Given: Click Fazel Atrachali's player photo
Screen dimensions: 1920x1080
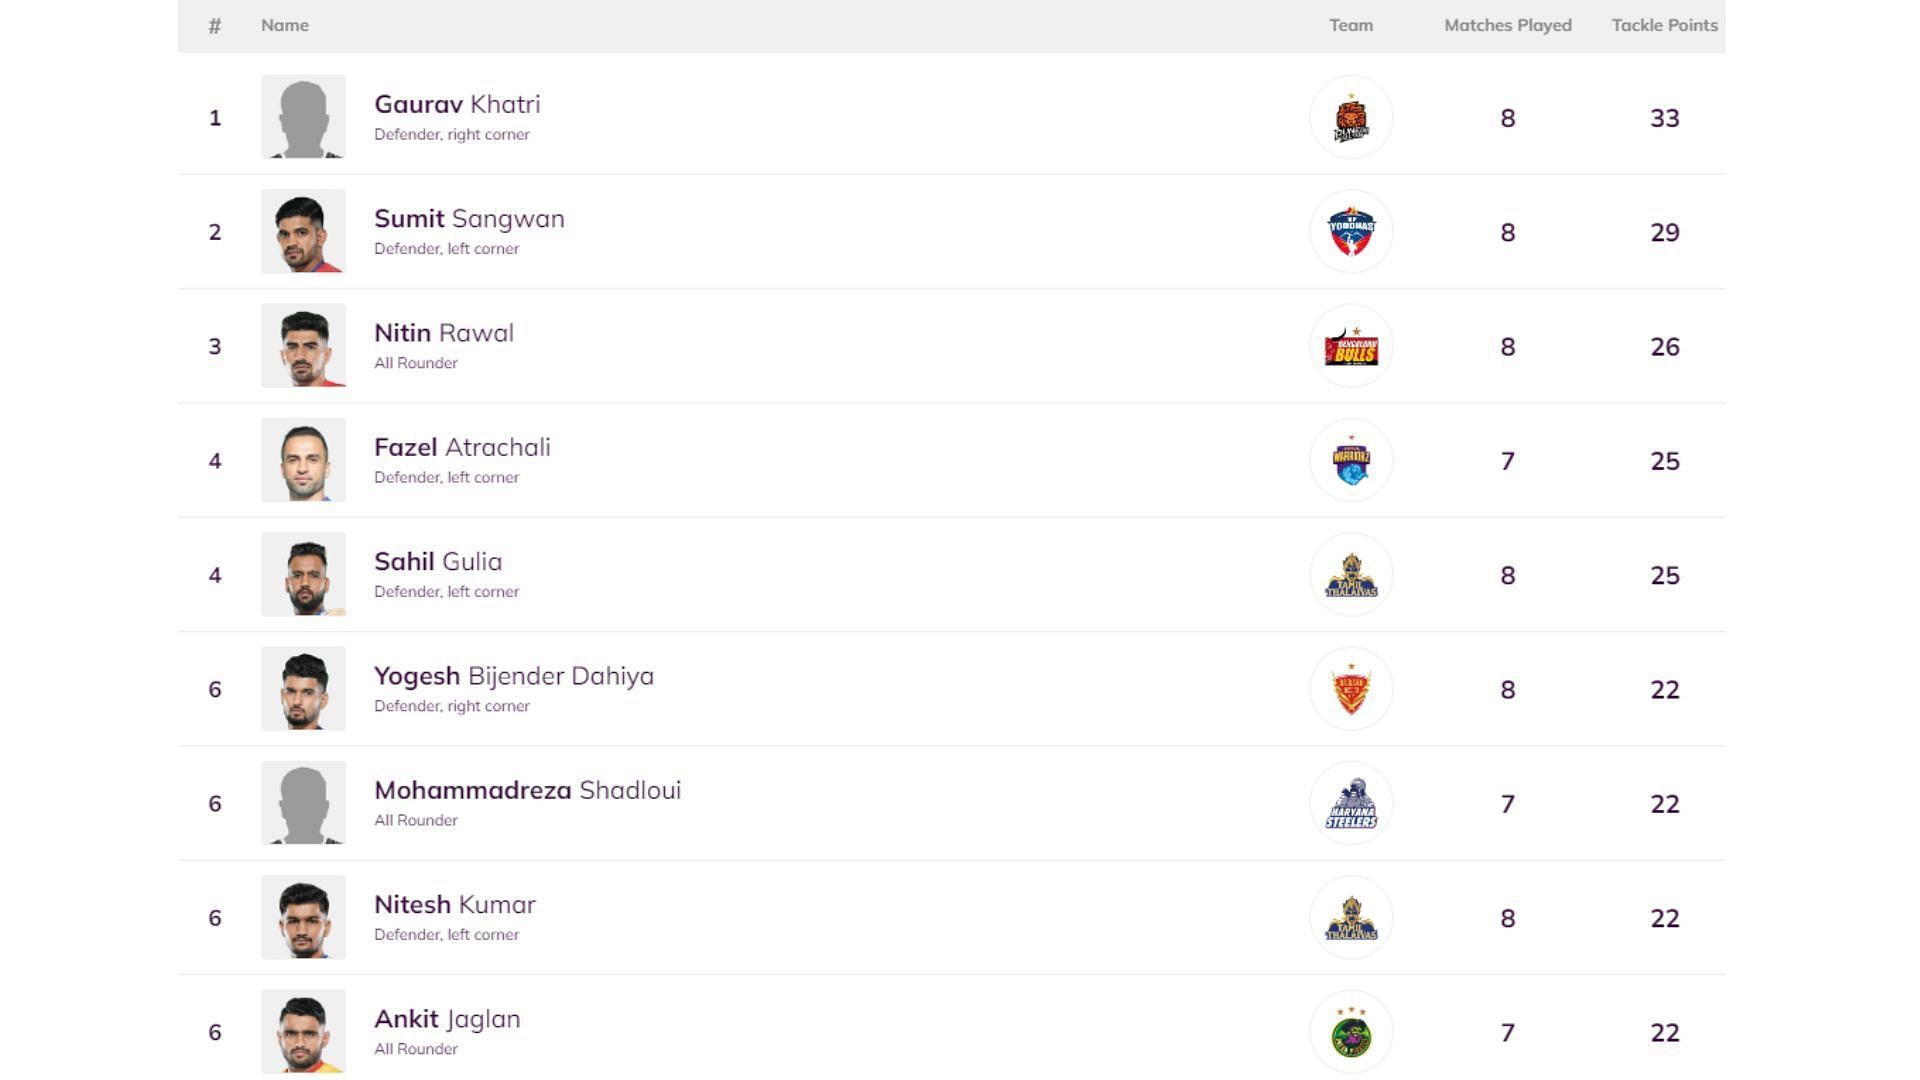Looking at the screenshot, I should 303,460.
